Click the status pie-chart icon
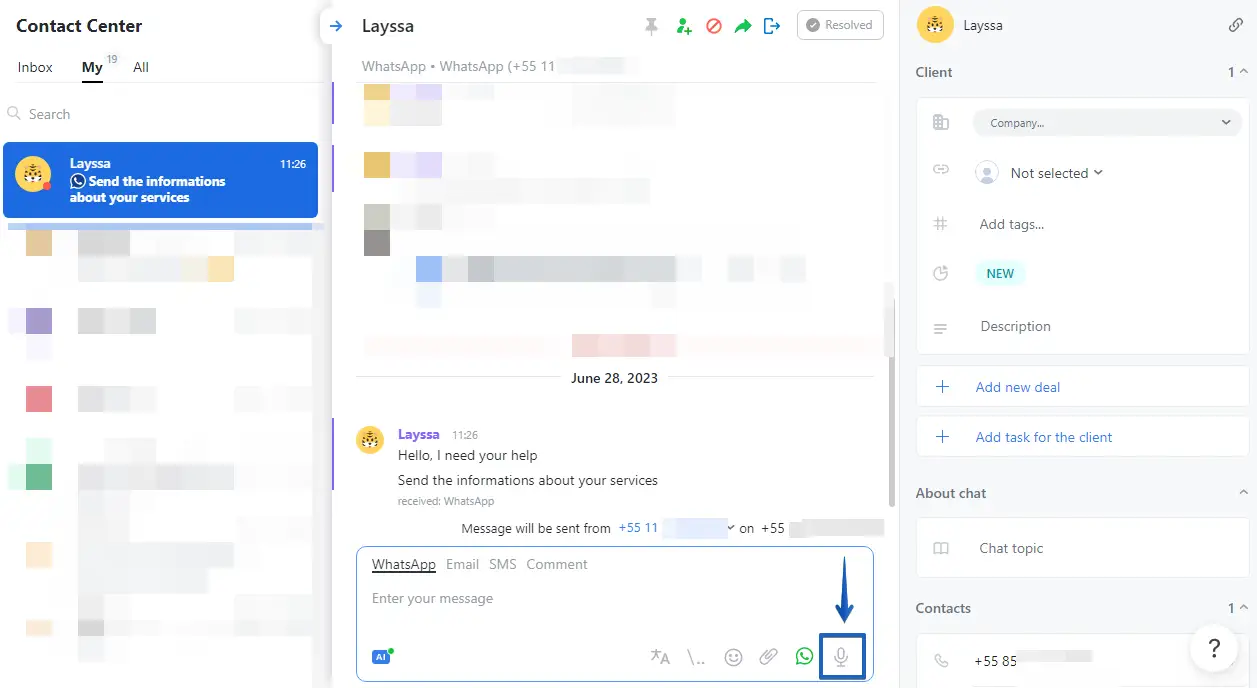The image size is (1257, 688). 940,273
